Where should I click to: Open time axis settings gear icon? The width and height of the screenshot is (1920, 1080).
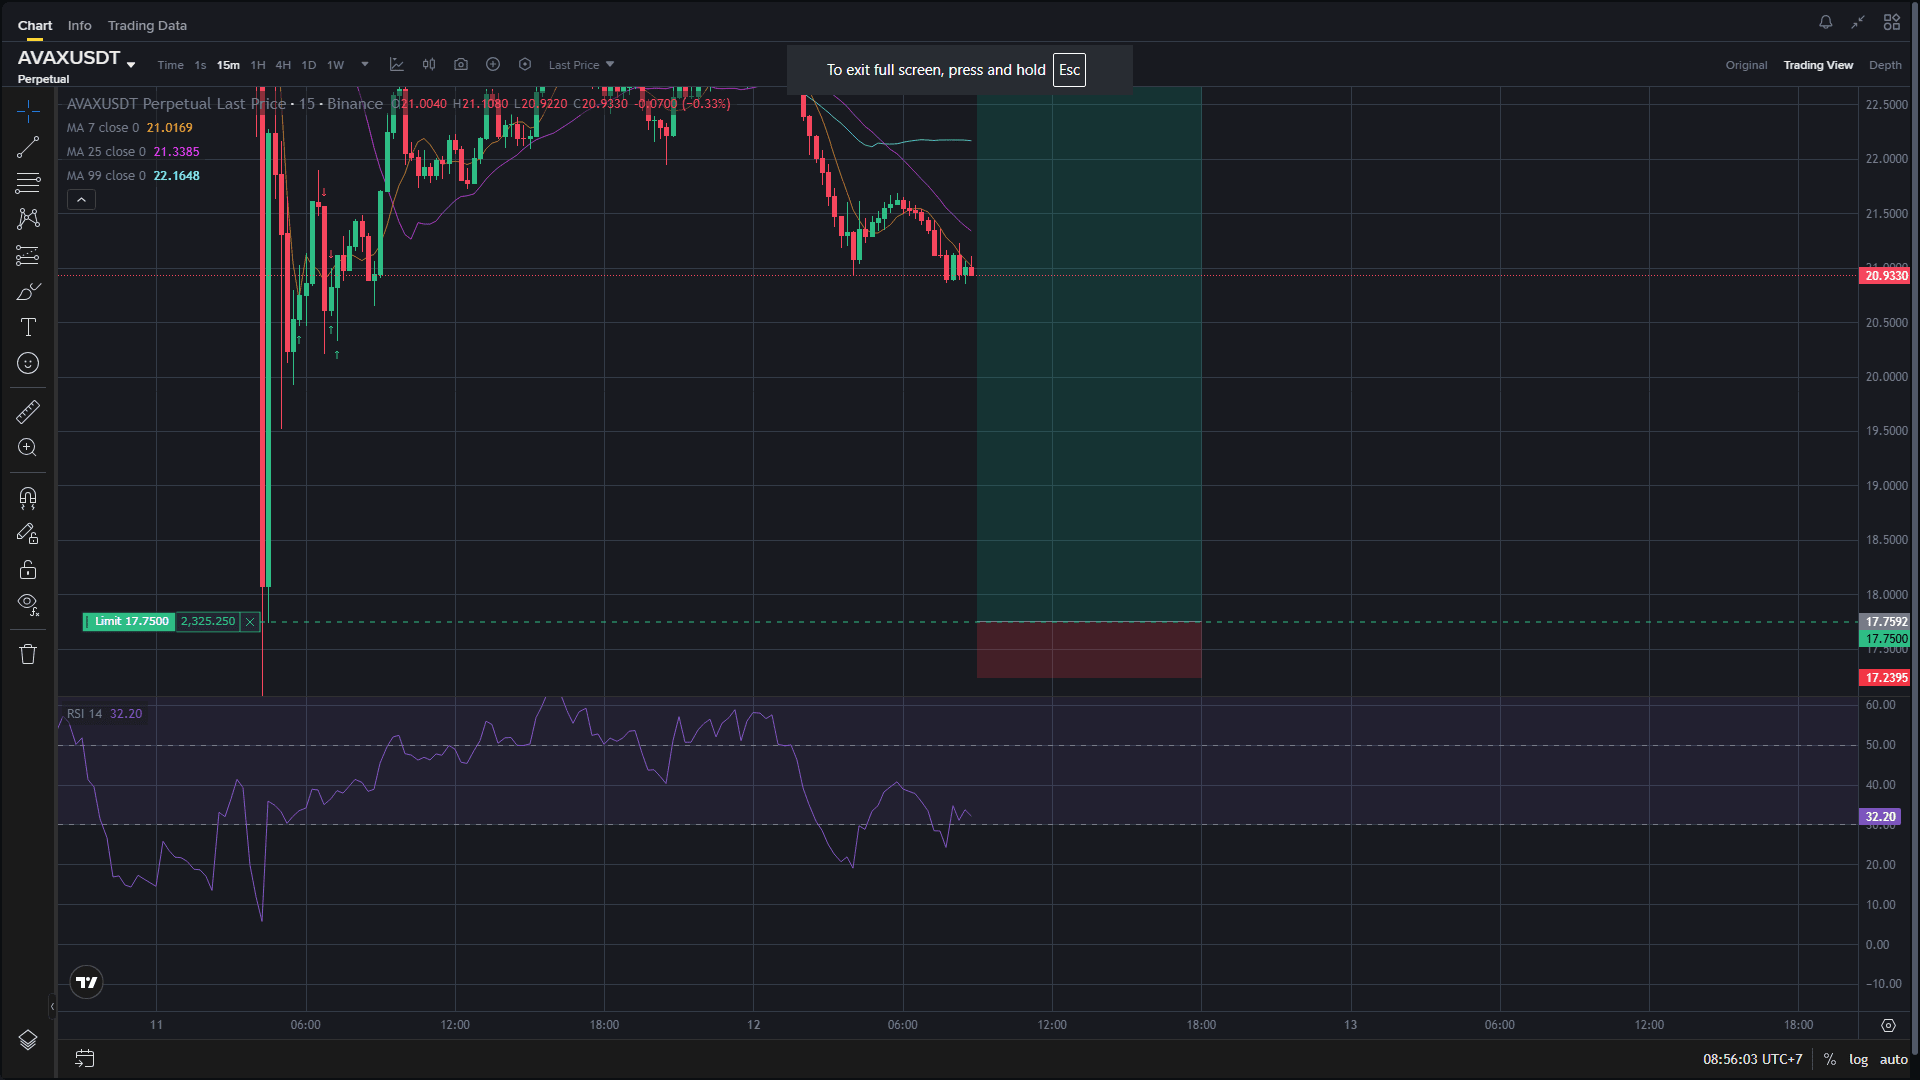(1888, 1026)
